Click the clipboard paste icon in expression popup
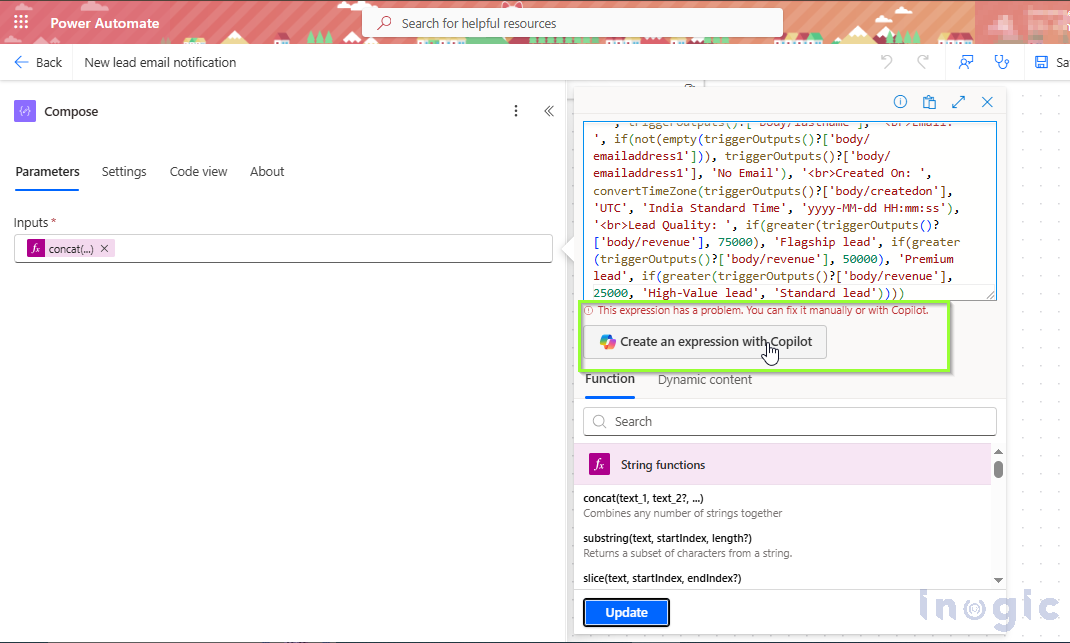1070x643 pixels. click(929, 102)
